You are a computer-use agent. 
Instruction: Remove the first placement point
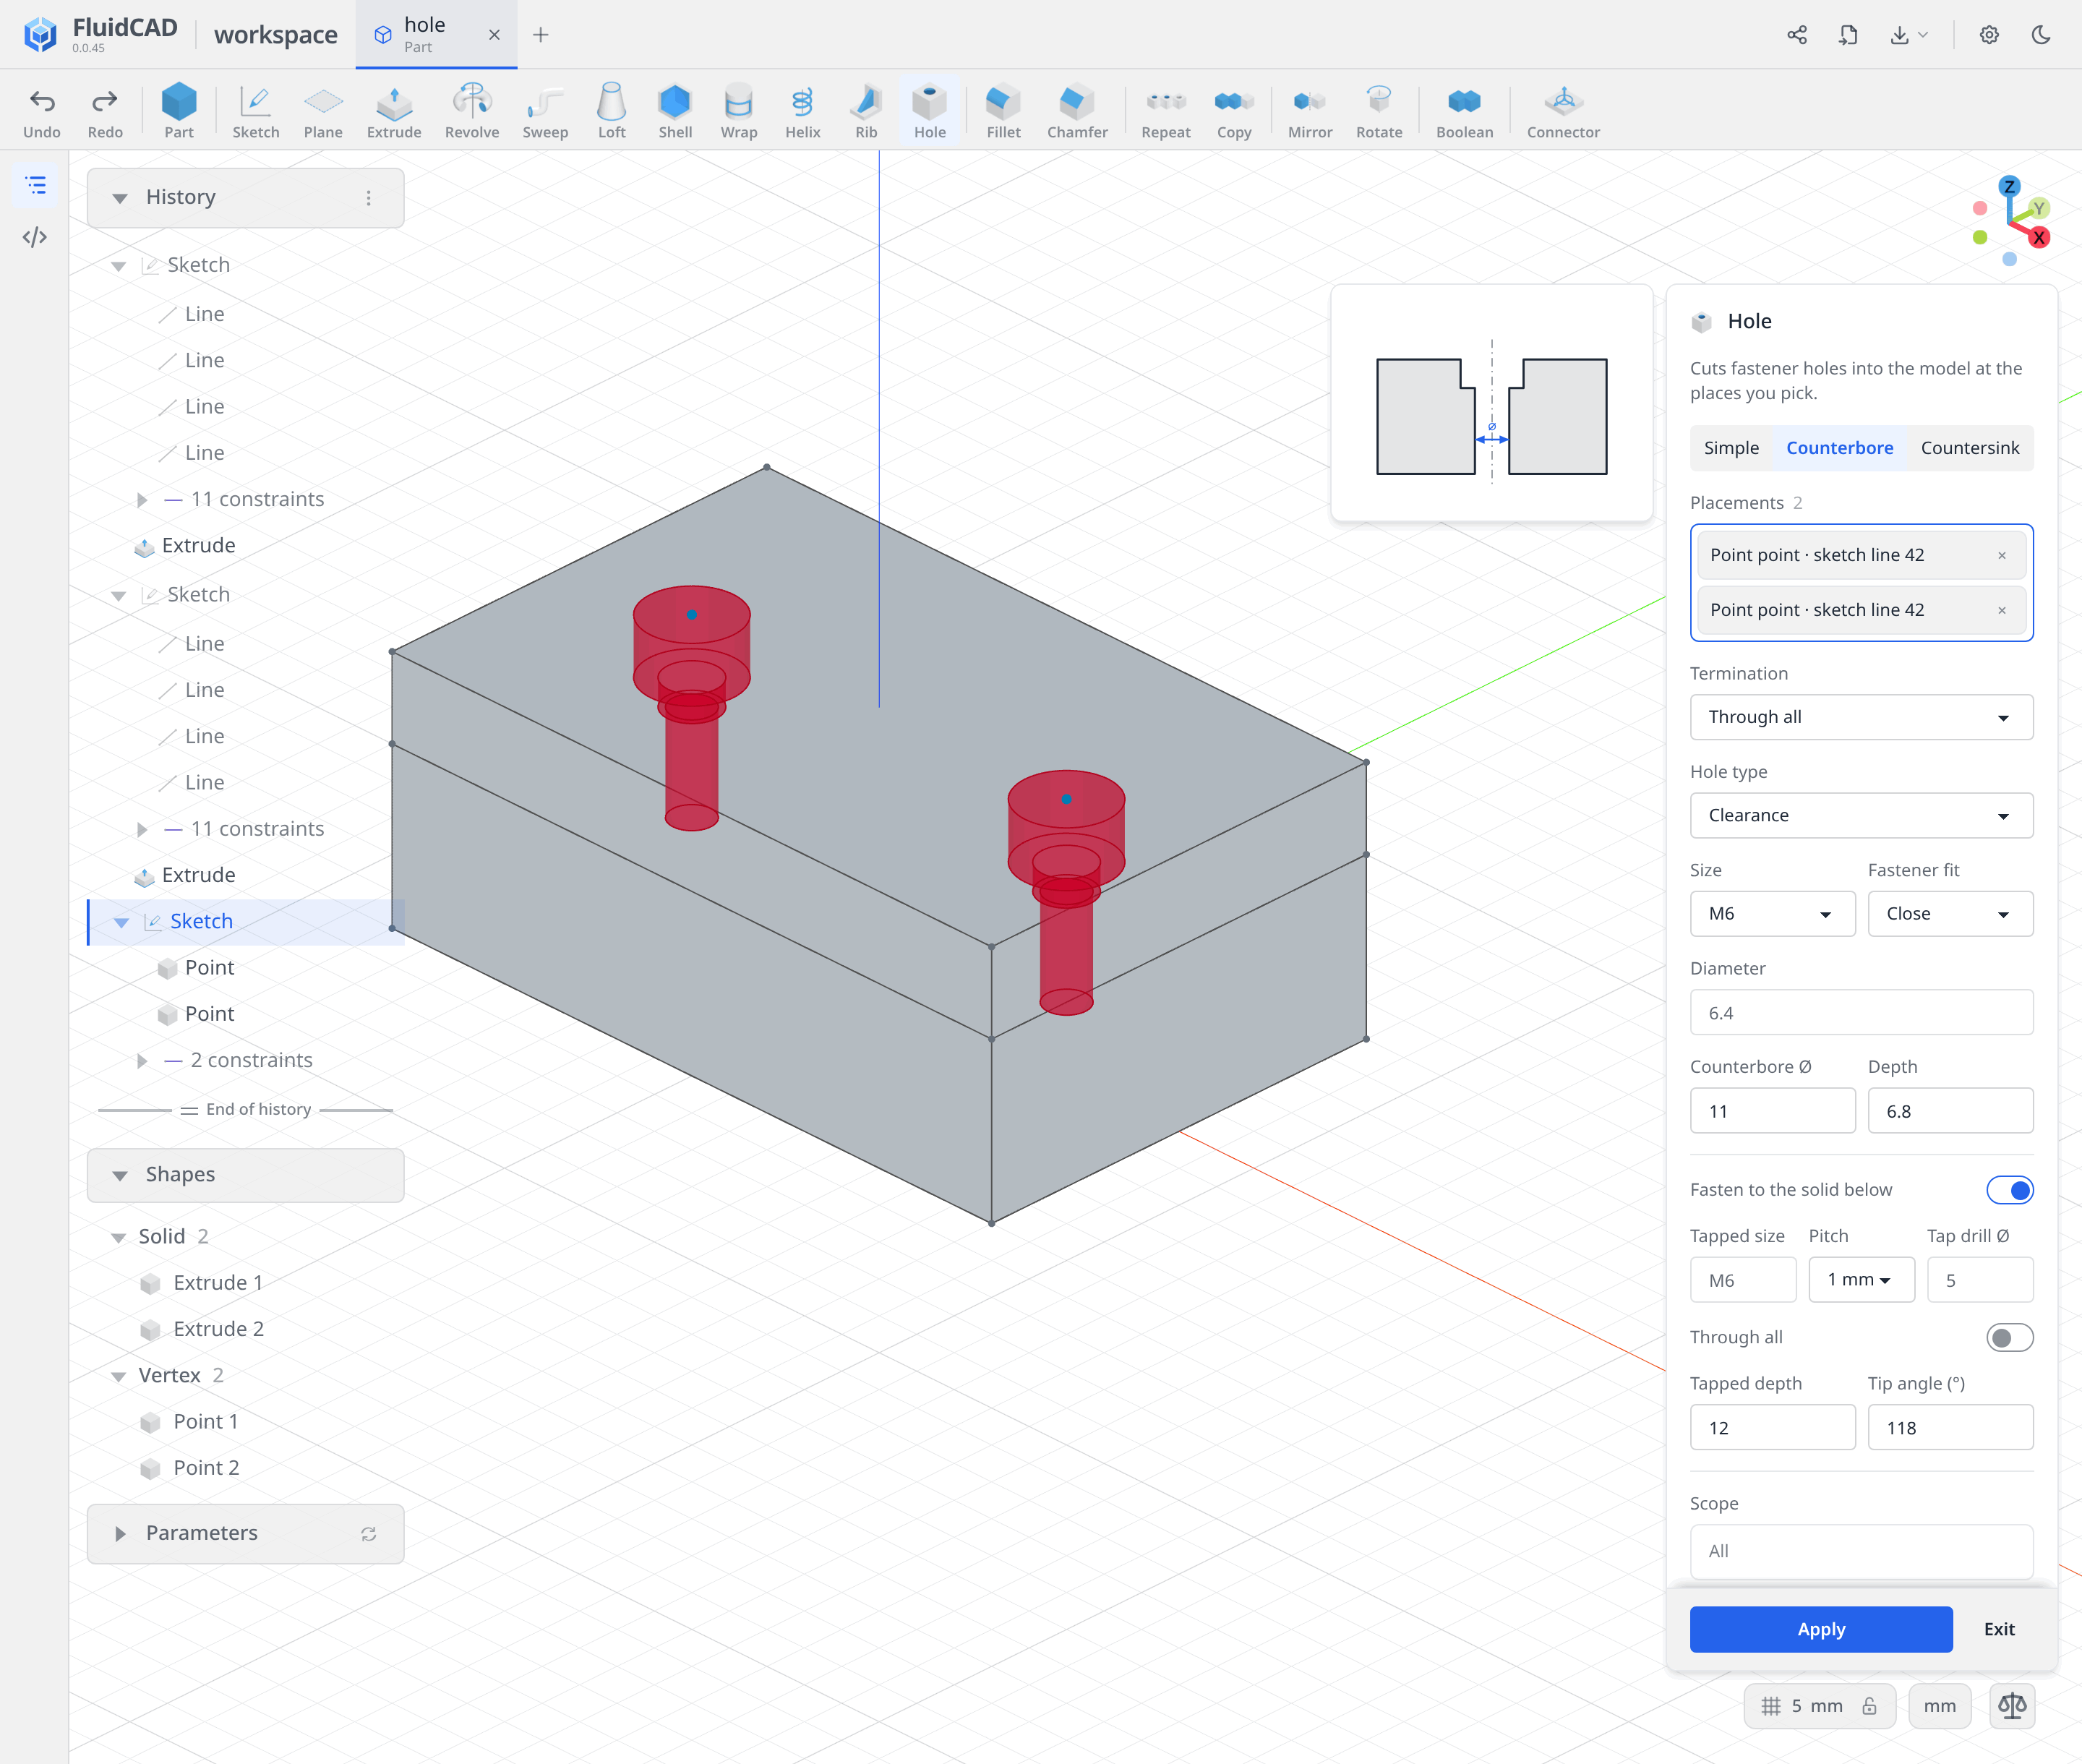[x=2002, y=556]
